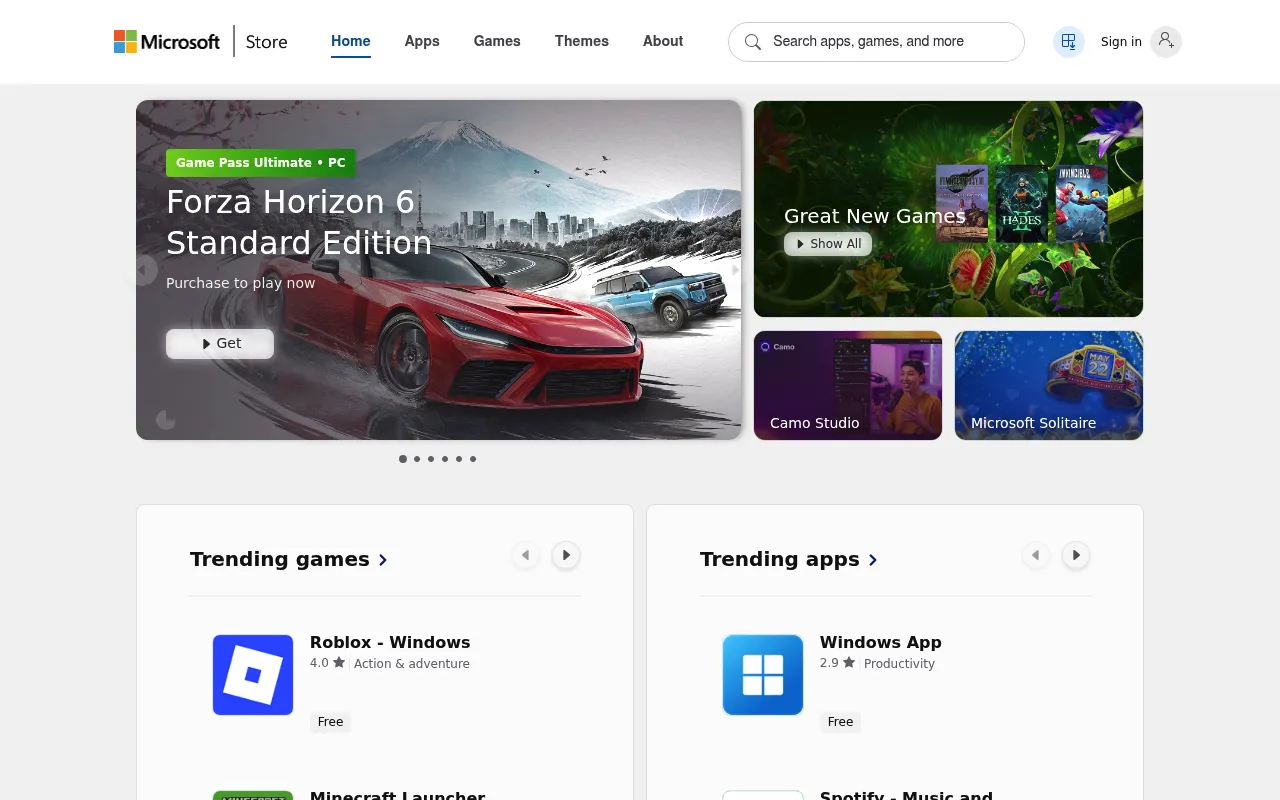Select the third carousel dot
The image size is (1280, 800).
pyautogui.click(x=431, y=459)
